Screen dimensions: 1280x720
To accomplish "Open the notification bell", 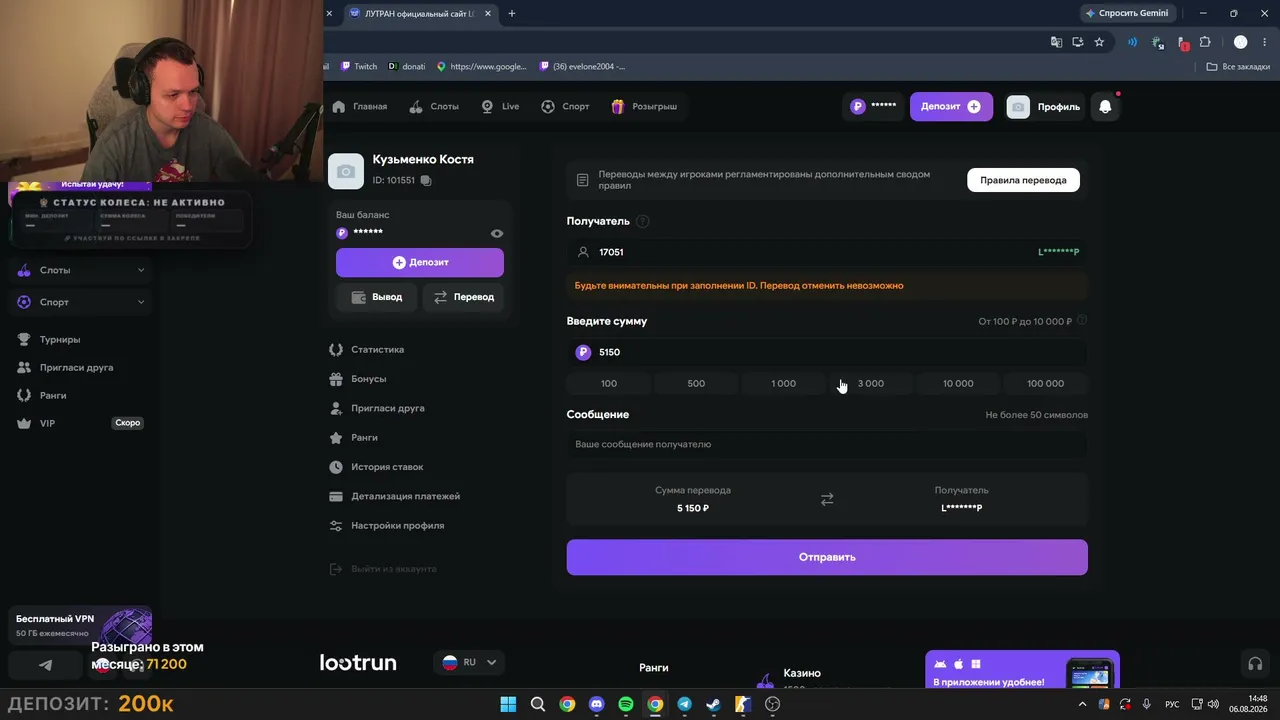I will coord(1105,107).
